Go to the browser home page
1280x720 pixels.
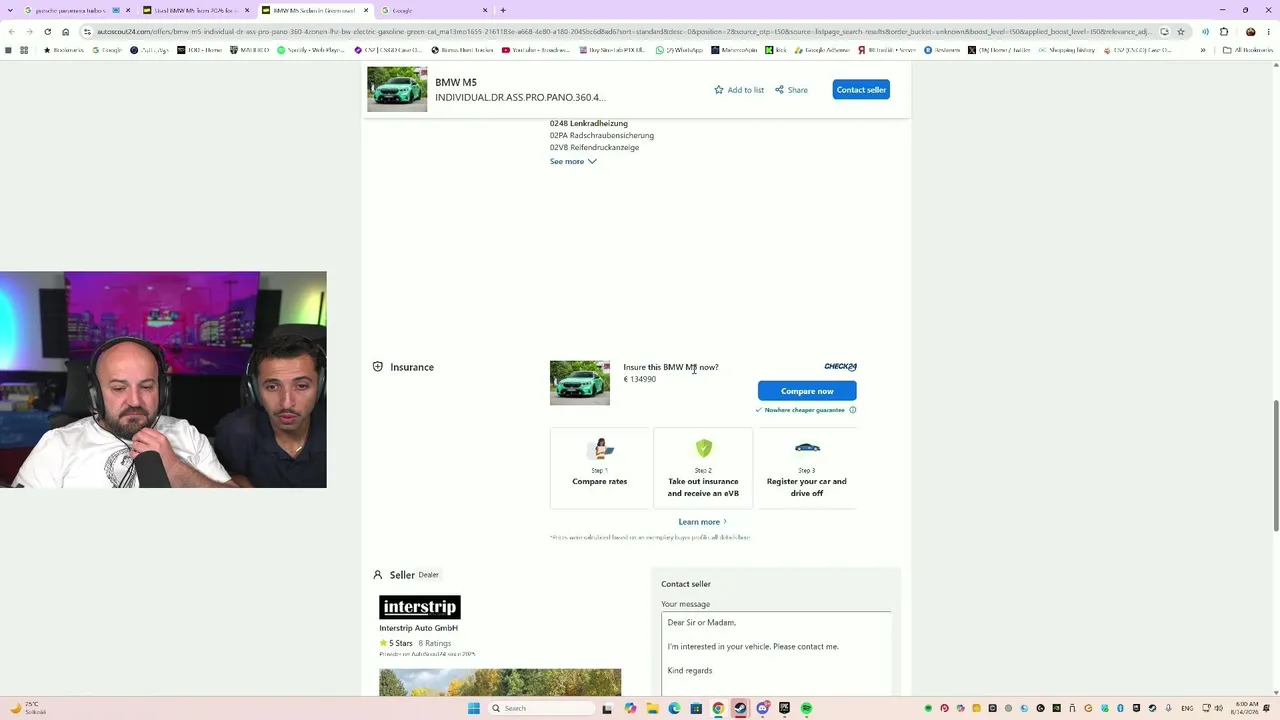pyautogui.click(x=66, y=31)
